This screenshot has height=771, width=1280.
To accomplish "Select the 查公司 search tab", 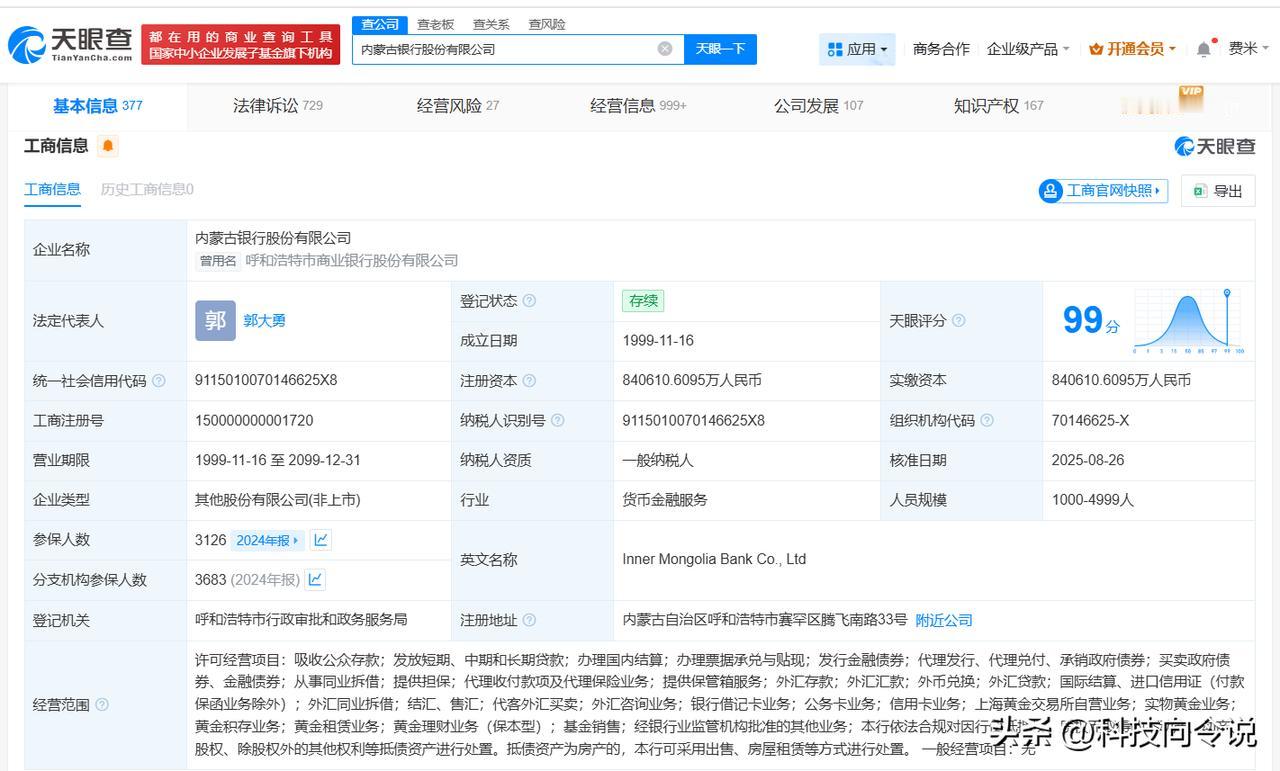I will (x=380, y=24).
